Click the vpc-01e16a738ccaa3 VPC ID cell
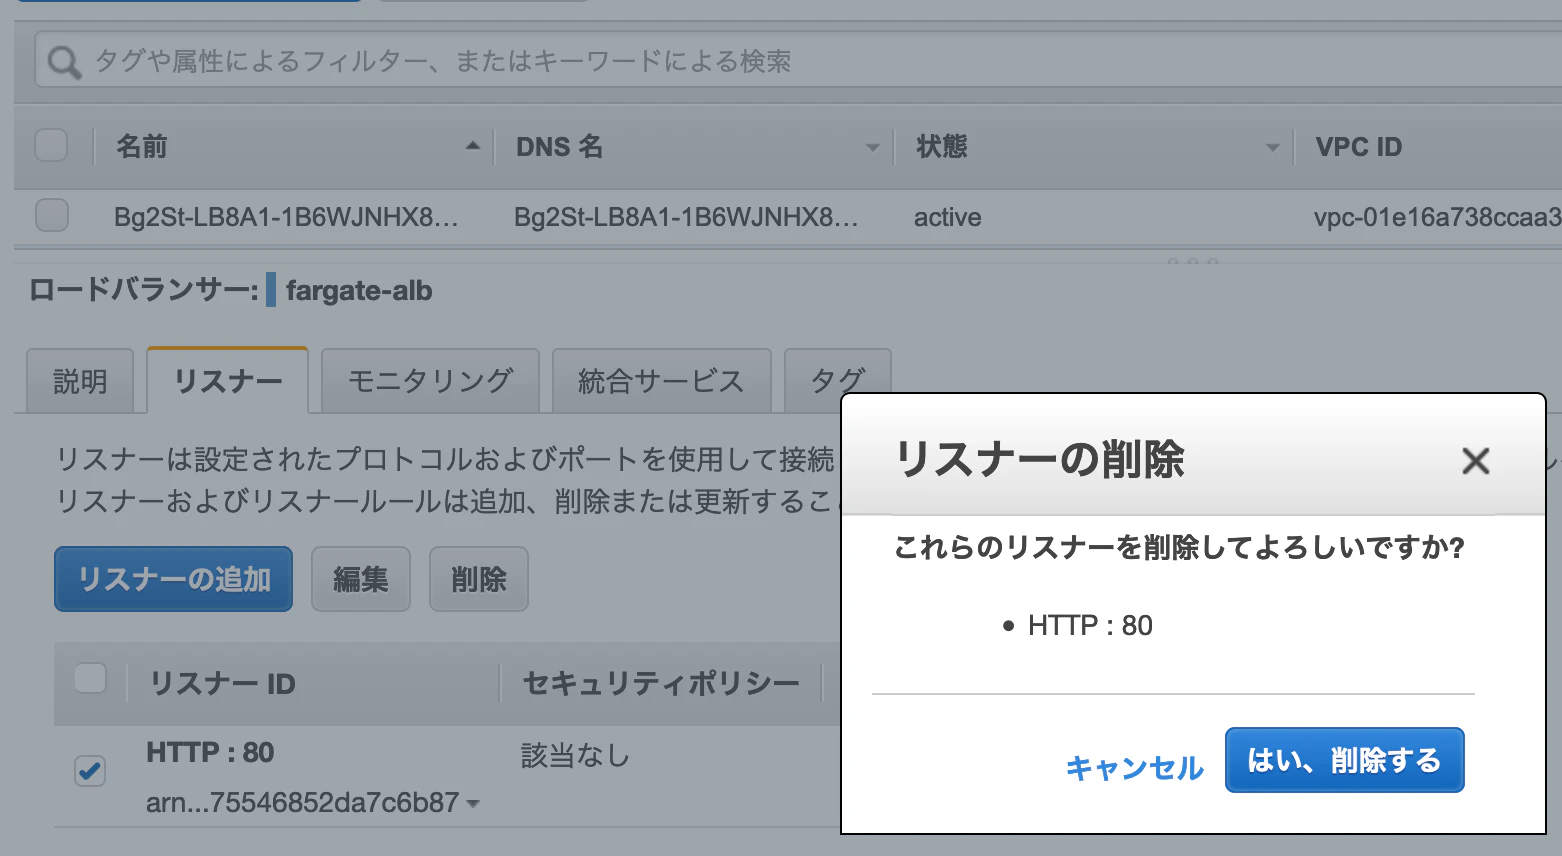The width and height of the screenshot is (1562, 856). (x=1437, y=217)
